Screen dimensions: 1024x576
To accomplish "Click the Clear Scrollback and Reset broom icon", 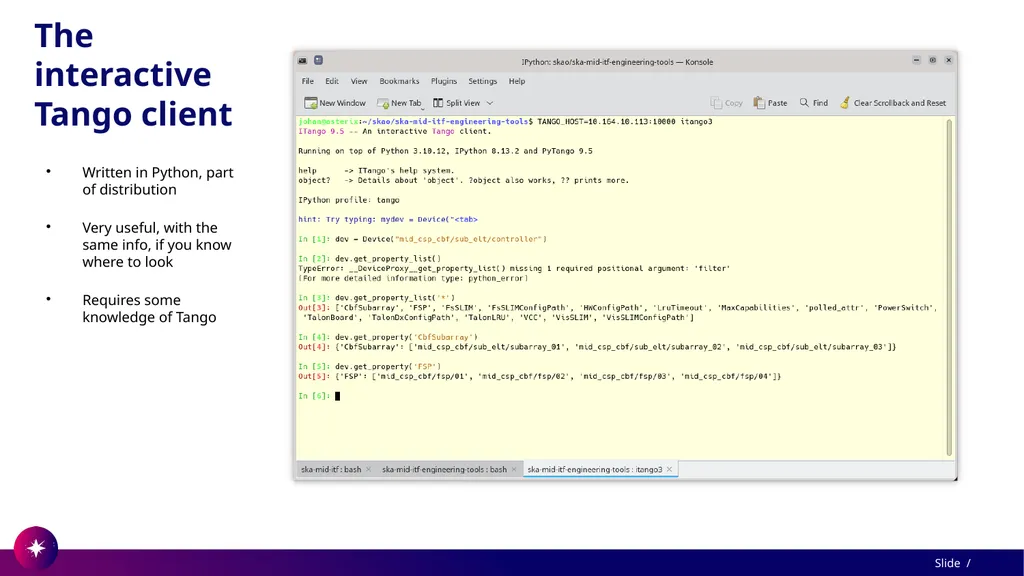I will point(845,103).
